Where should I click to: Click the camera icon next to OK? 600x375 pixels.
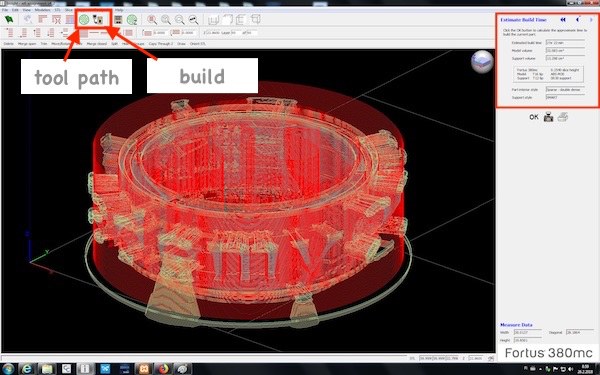pos(548,117)
